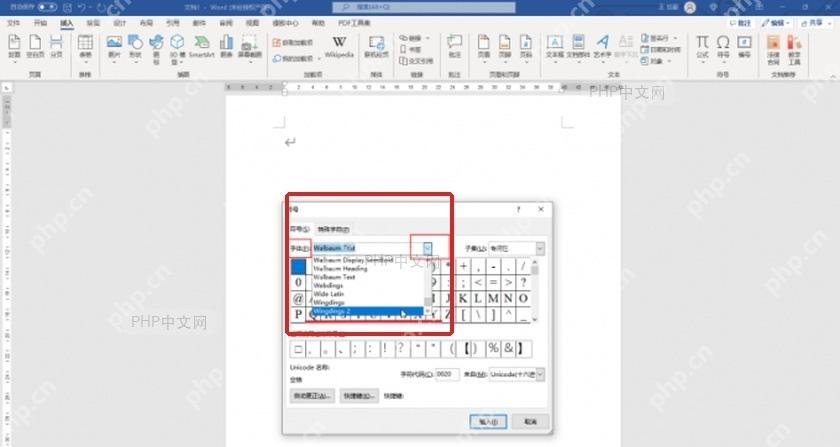Select the K character in symbol grid

463,299
